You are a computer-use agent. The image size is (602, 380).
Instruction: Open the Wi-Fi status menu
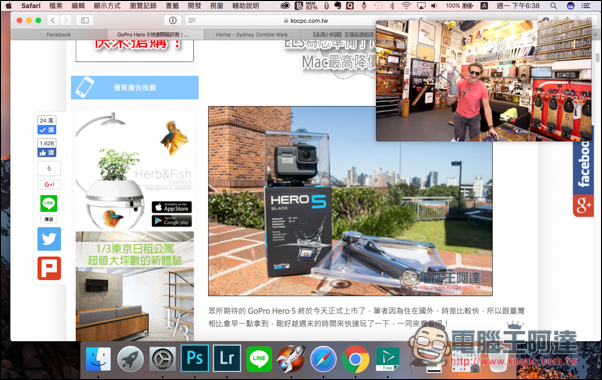(x=406, y=5)
